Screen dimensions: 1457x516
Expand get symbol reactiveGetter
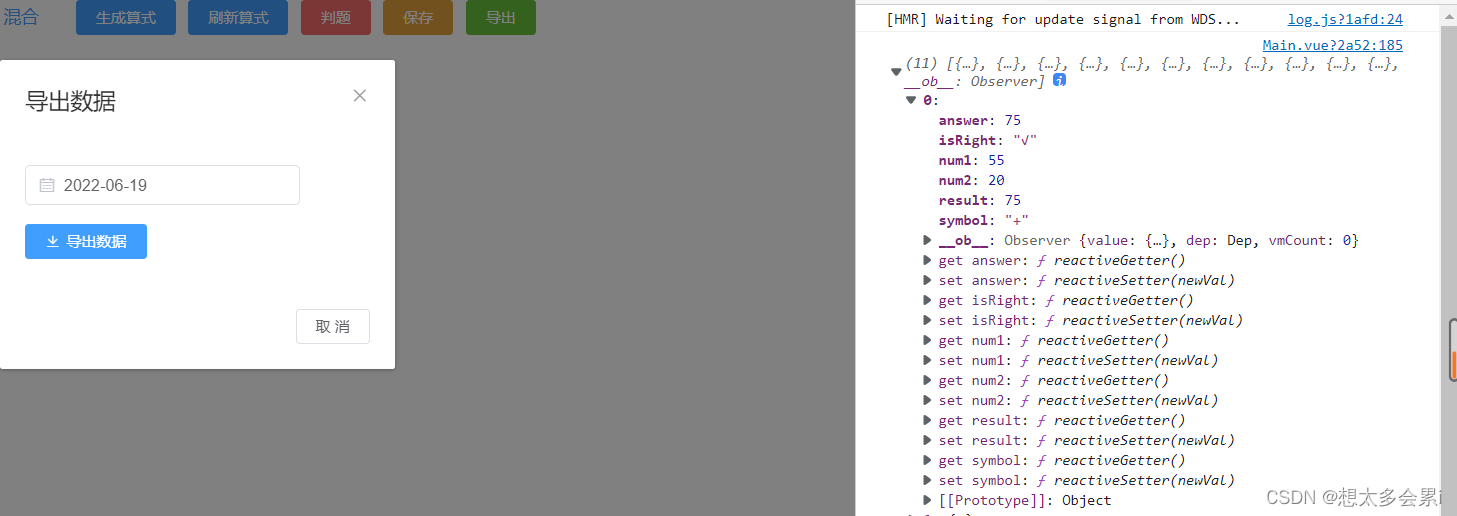[x=928, y=460]
